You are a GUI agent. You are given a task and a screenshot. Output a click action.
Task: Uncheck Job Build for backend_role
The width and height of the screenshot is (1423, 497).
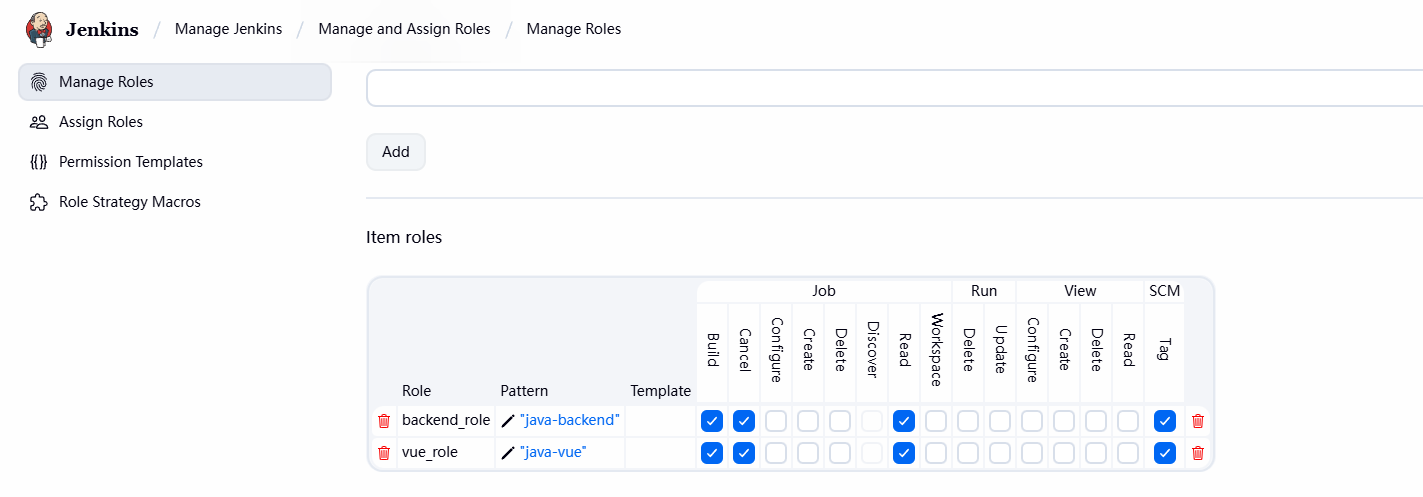(712, 421)
